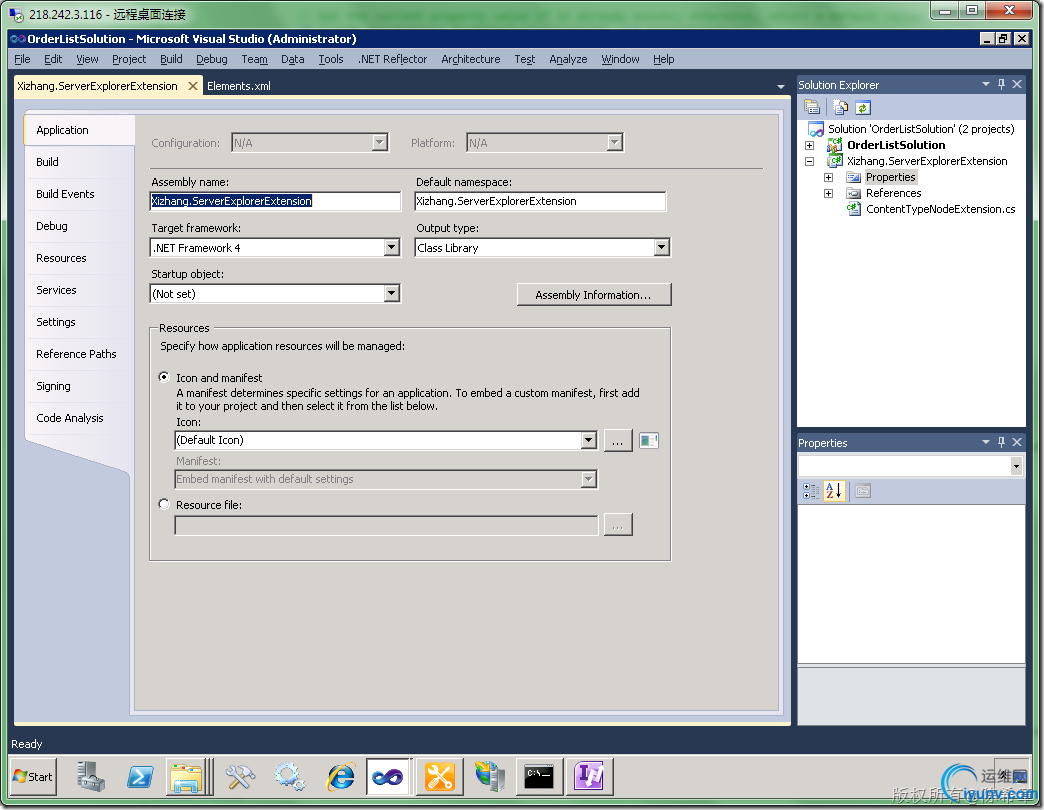Open Properties panel window position arrow menu
The height and width of the screenshot is (810, 1044).
pyautogui.click(x=986, y=442)
